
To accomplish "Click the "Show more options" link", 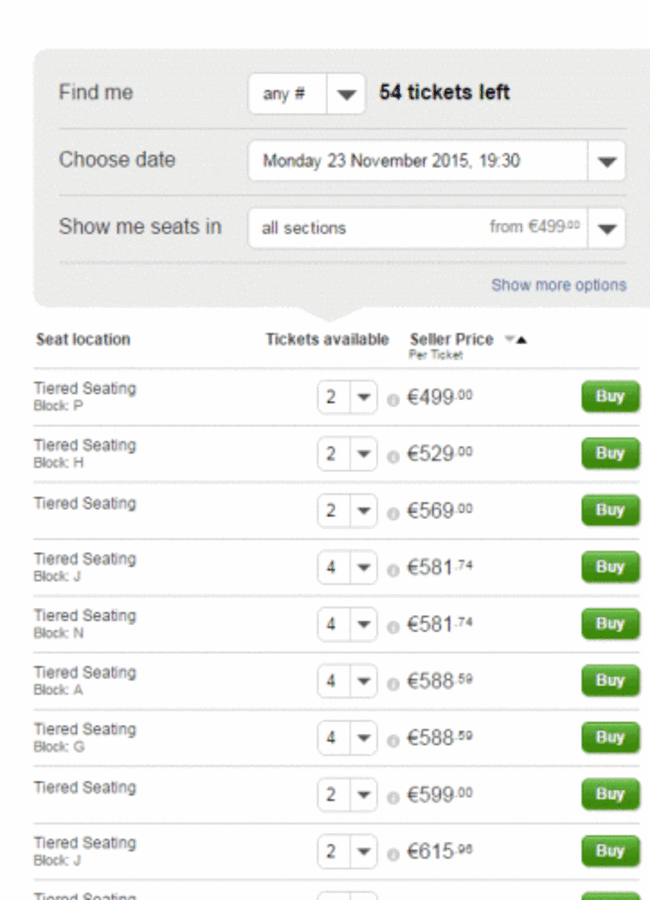I will (559, 285).
